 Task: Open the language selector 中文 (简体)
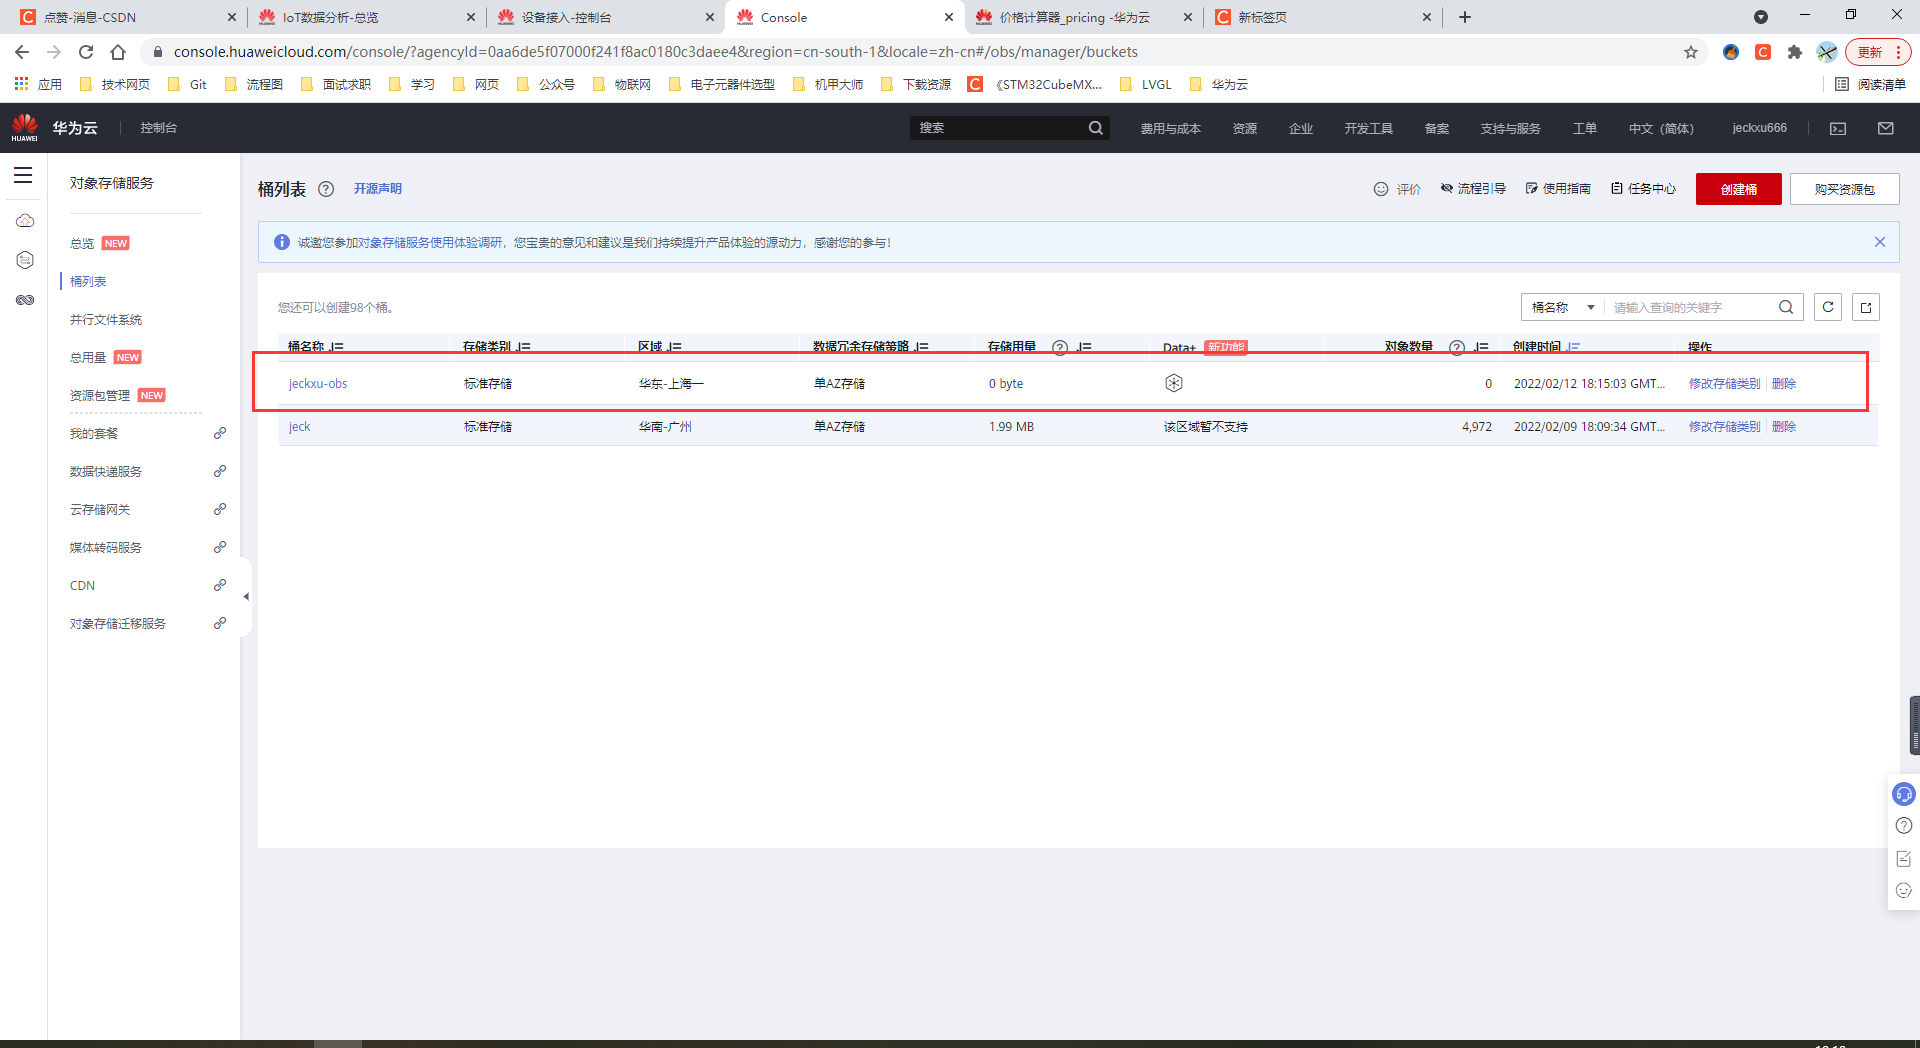point(1661,128)
